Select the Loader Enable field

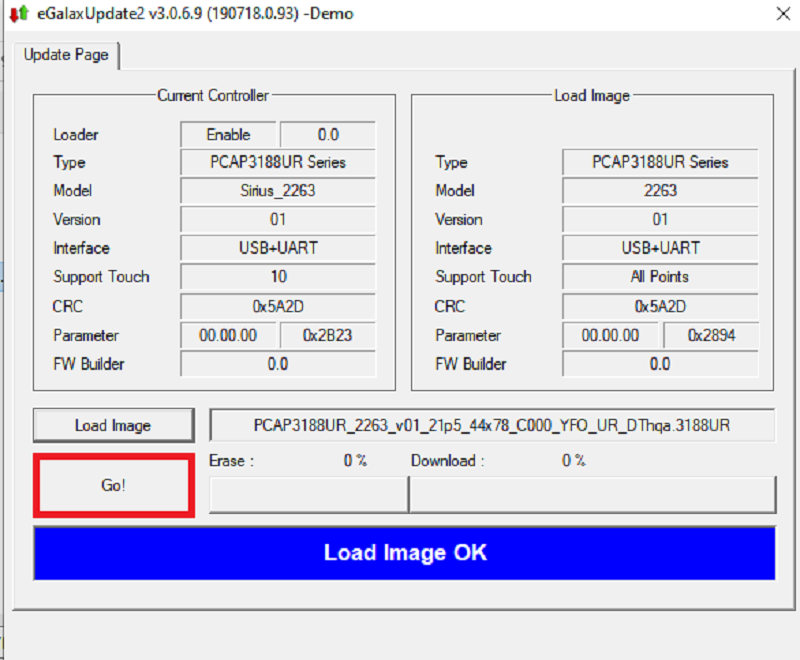coord(228,134)
